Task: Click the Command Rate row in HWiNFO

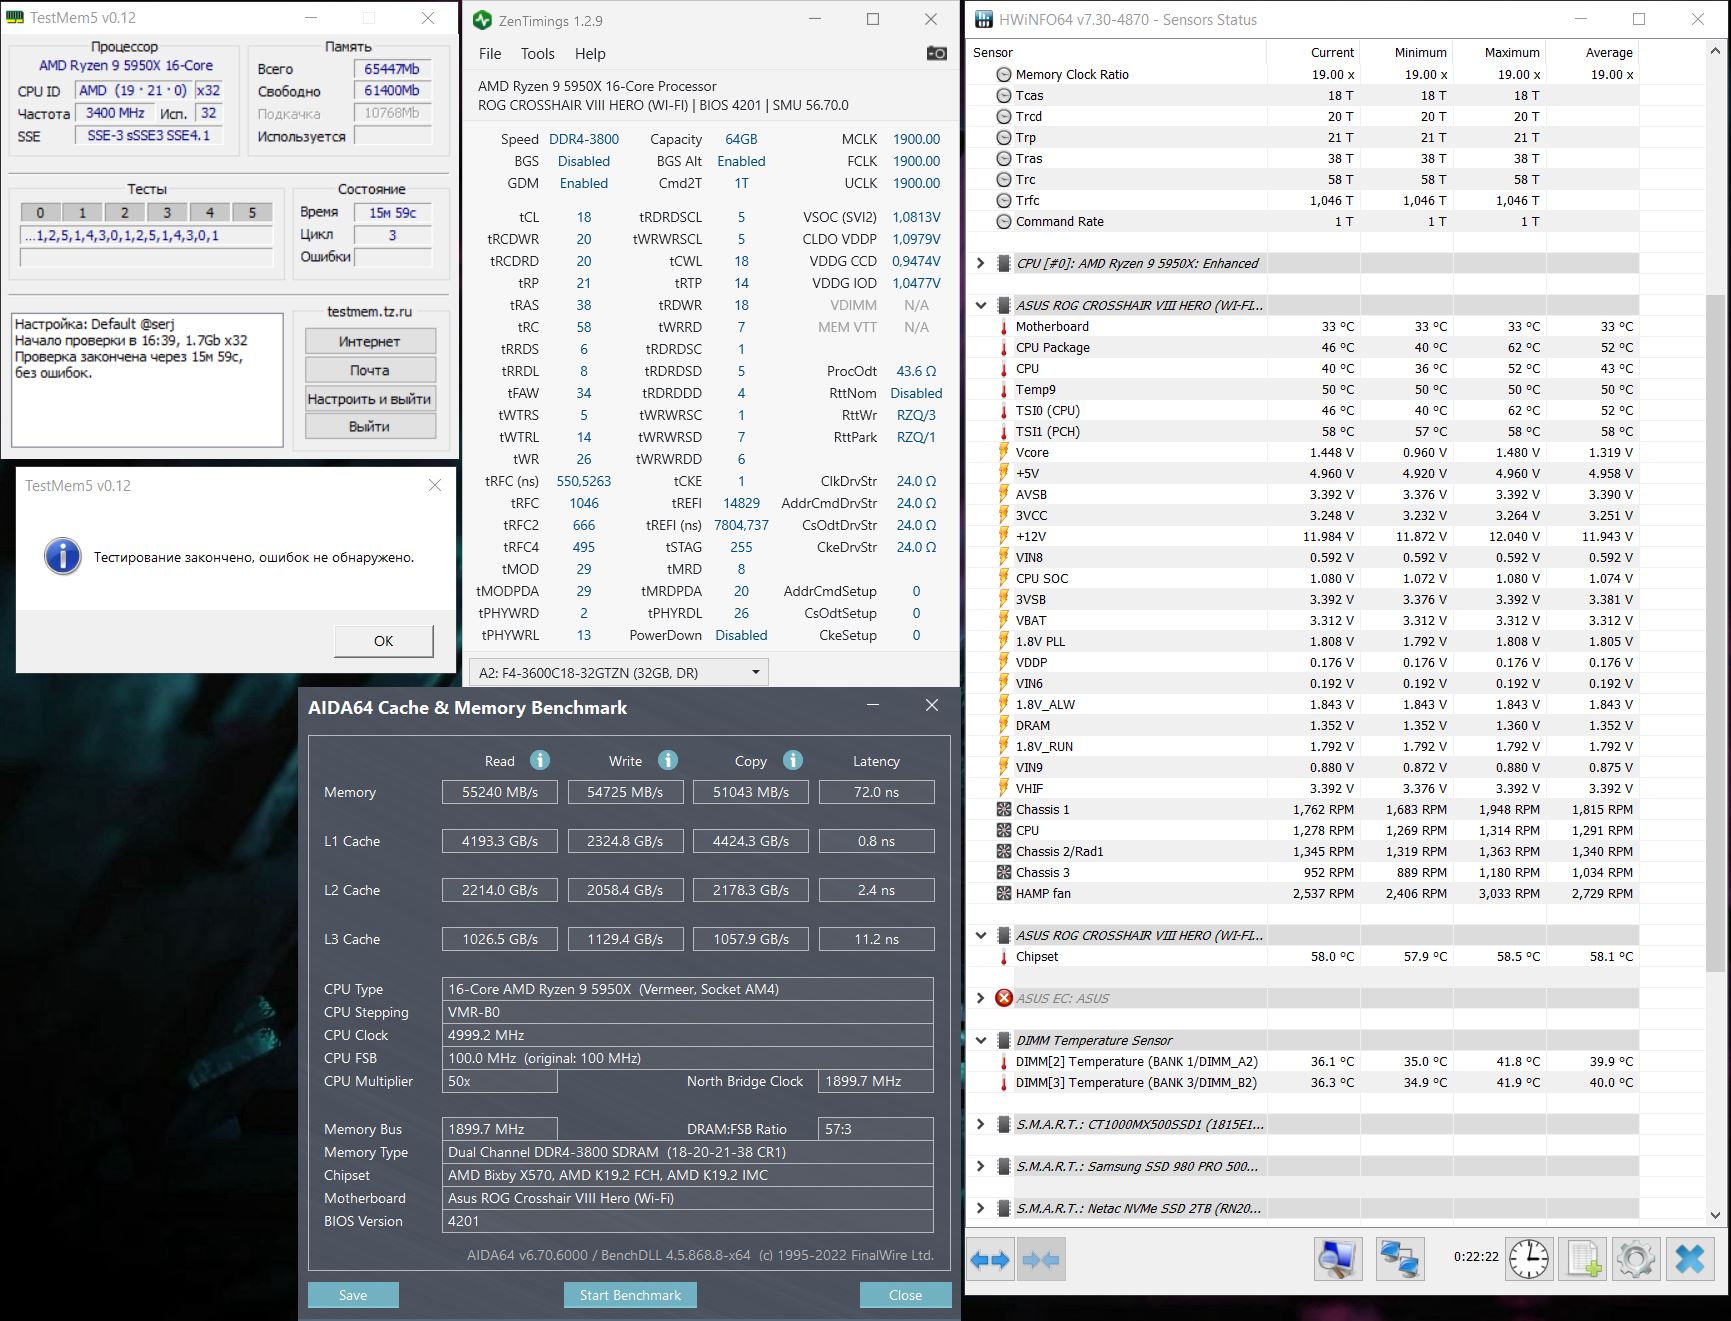Action: coord(1303,222)
